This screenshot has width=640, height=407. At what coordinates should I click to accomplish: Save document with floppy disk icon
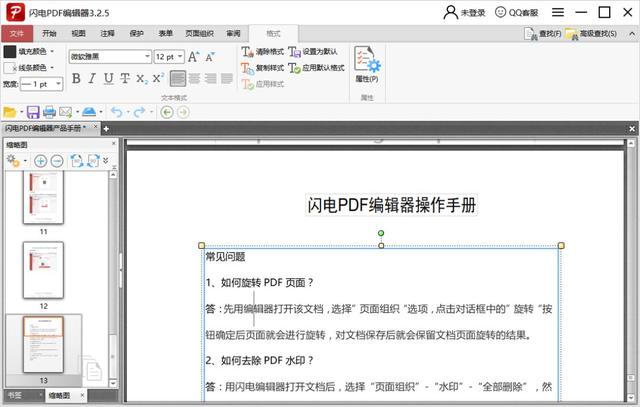(x=33, y=112)
